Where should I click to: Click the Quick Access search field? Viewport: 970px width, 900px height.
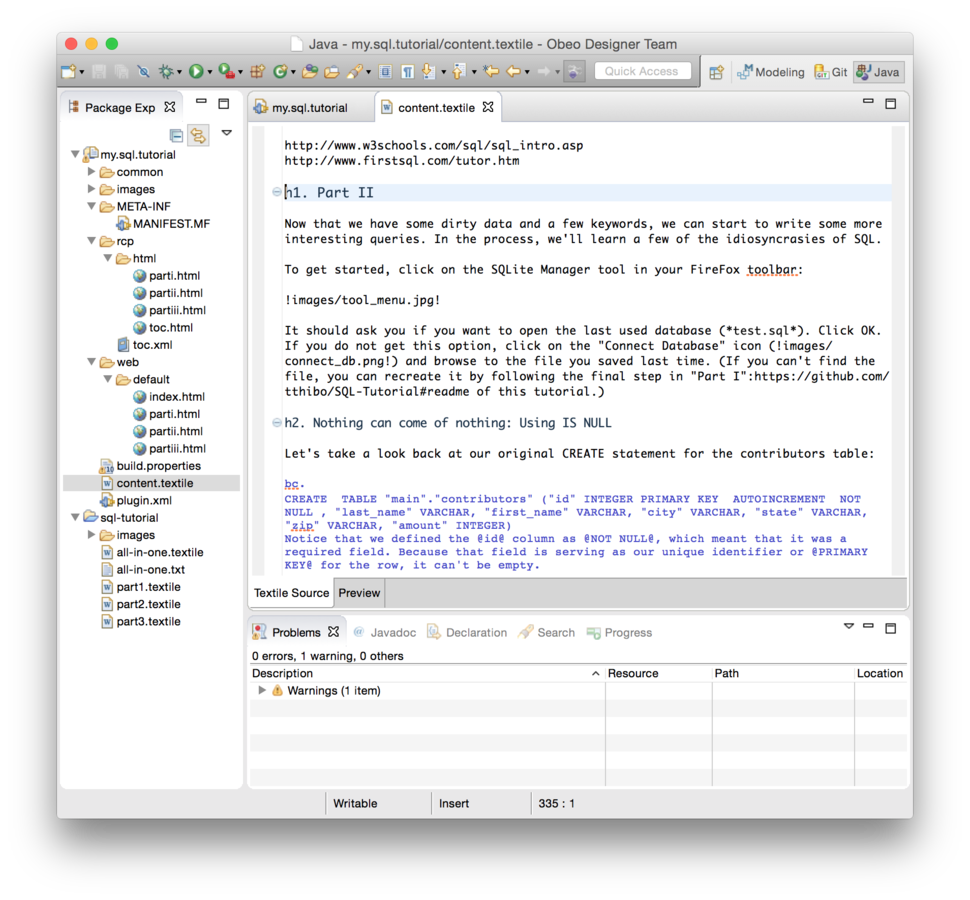point(642,71)
